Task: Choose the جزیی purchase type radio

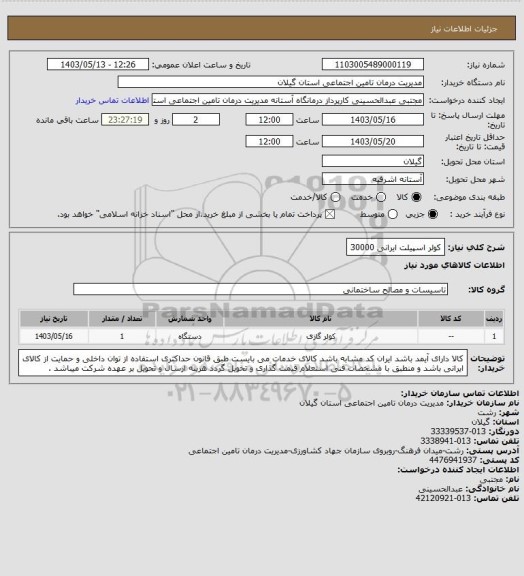Action: [x=433, y=214]
